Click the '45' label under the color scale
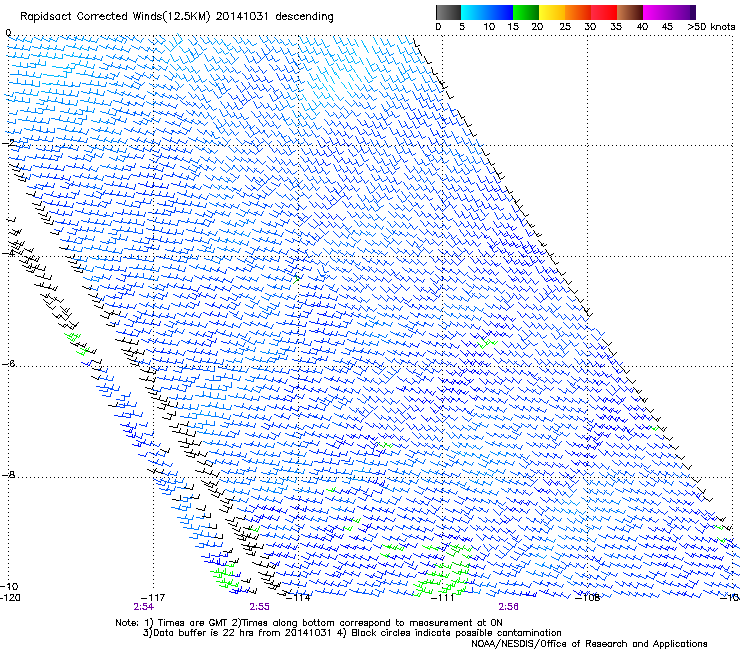Image resolution: width=740 pixels, height=650 pixels. (x=667, y=27)
